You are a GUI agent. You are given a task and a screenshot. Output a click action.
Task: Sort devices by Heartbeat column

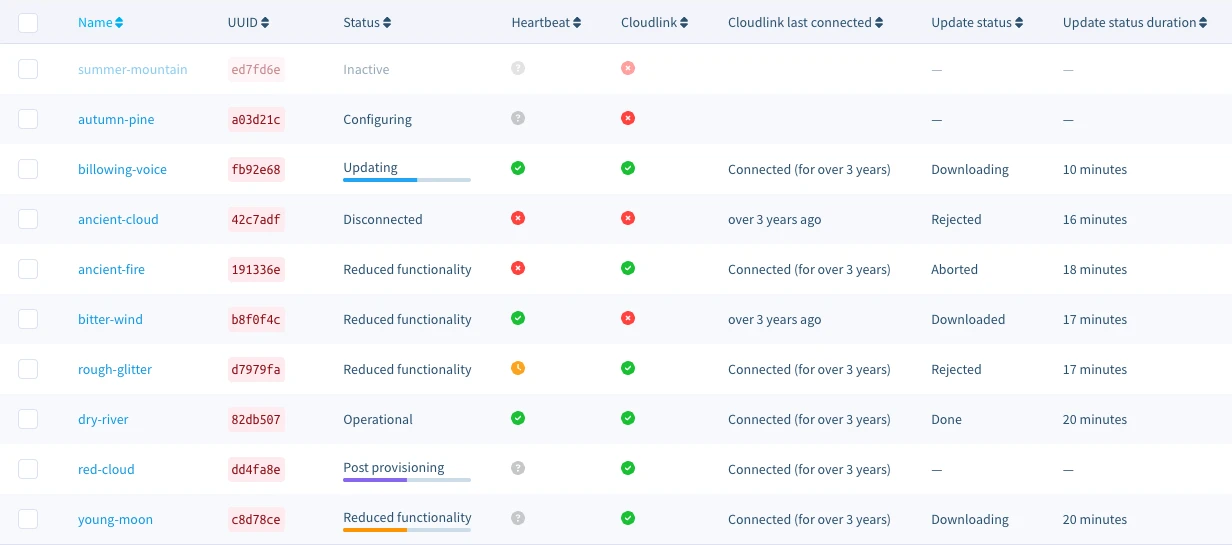546,22
